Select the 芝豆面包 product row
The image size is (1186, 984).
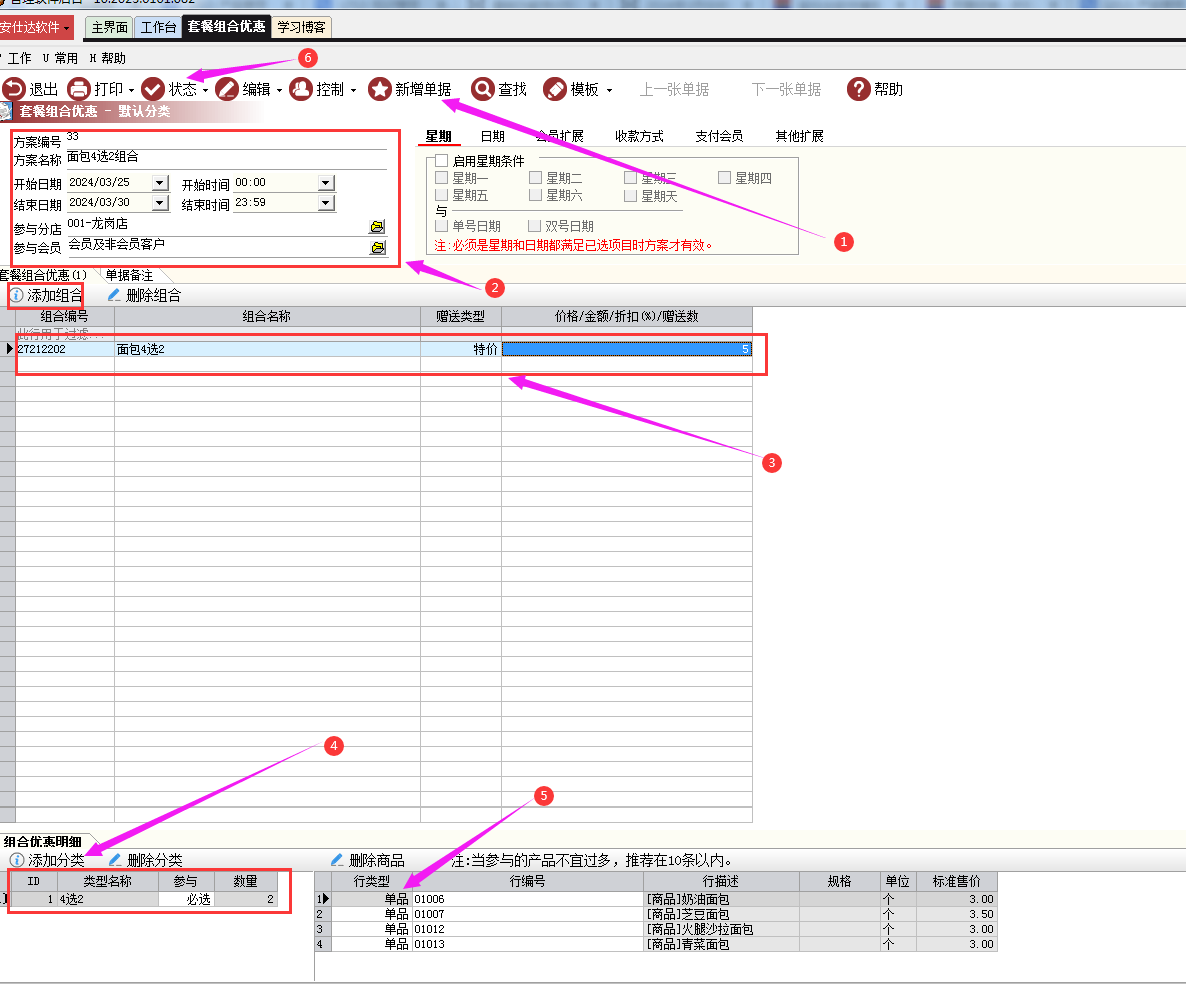656,914
